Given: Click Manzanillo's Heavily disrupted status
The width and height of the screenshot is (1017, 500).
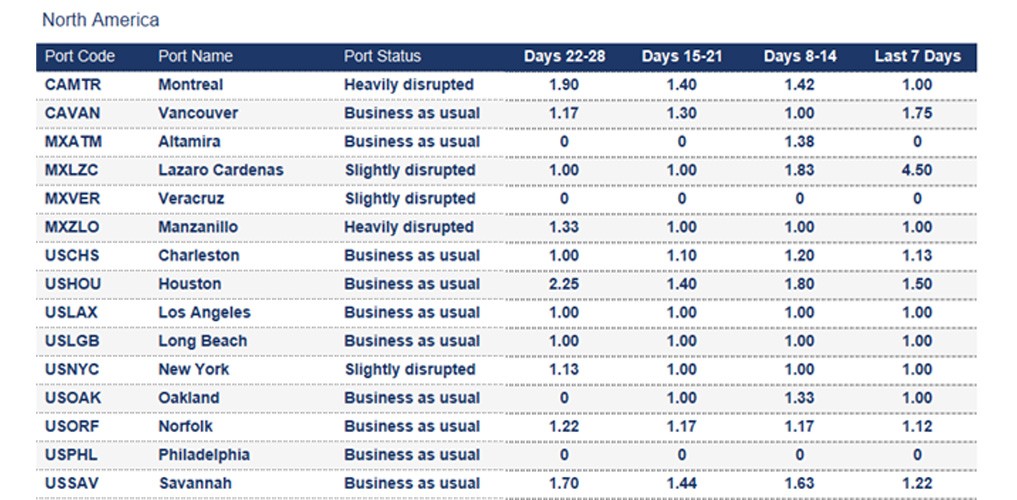Looking at the screenshot, I should click(409, 227).
